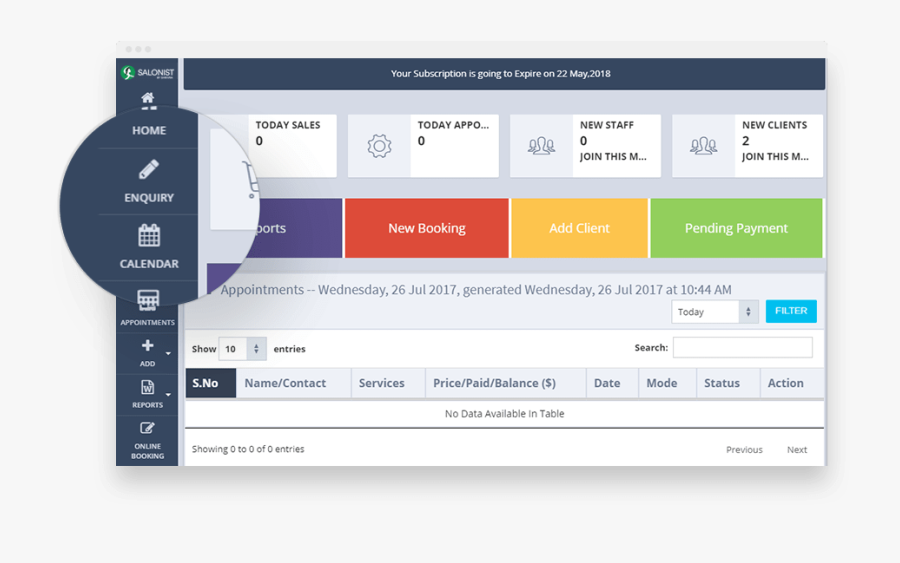Screen dimensions: 900x563
Task: Click the green Pending Payment tile
Action: click(x=736, y=228)
